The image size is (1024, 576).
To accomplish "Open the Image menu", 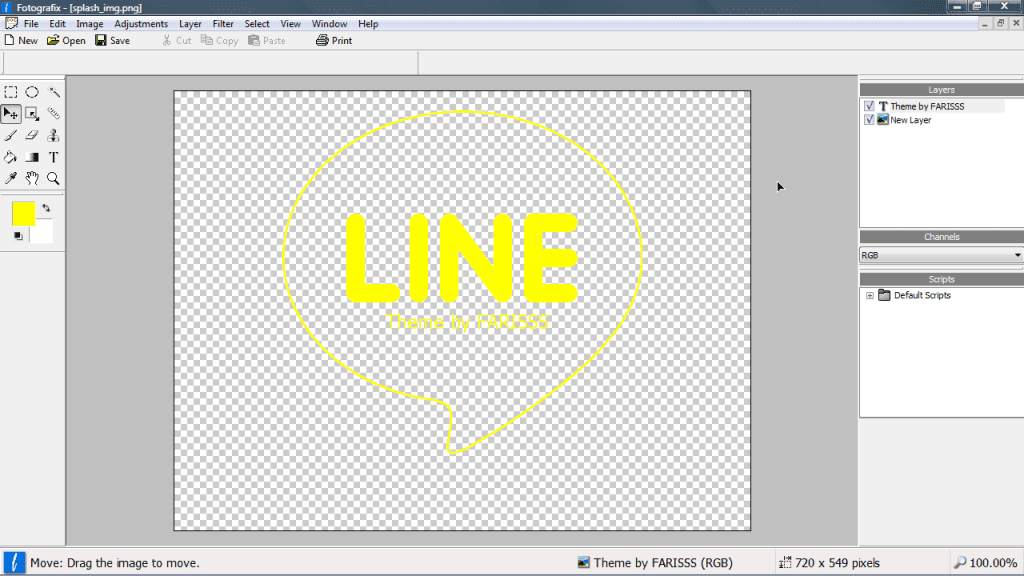I will (x=89, y=24).
